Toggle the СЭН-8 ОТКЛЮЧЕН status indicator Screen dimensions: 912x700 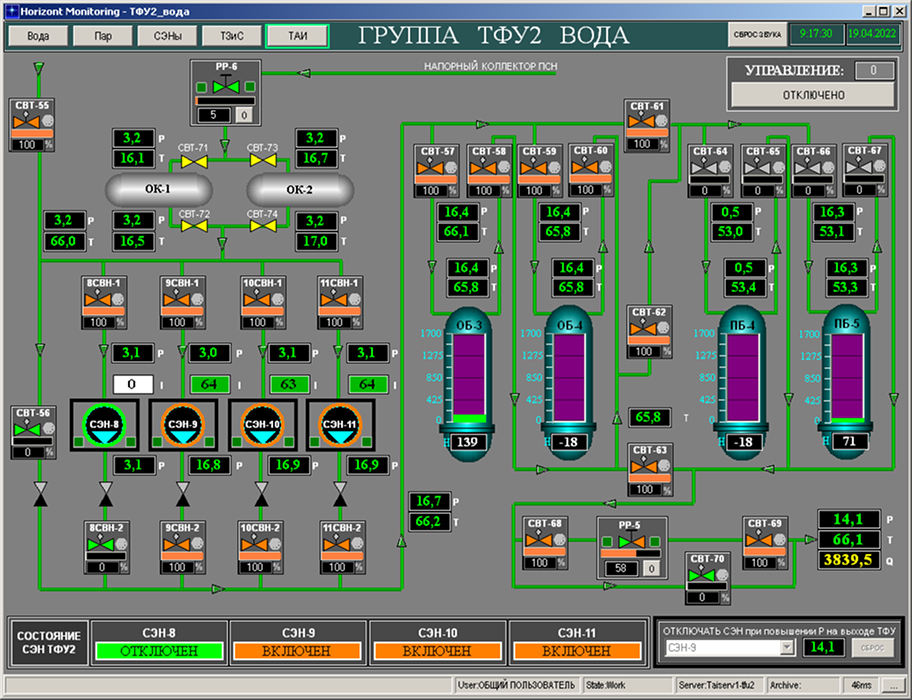coord(156,650)
